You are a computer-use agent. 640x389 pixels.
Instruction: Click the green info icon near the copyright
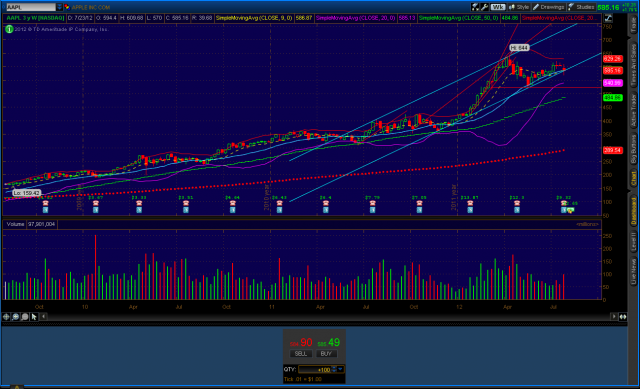[x=9, y=29]
